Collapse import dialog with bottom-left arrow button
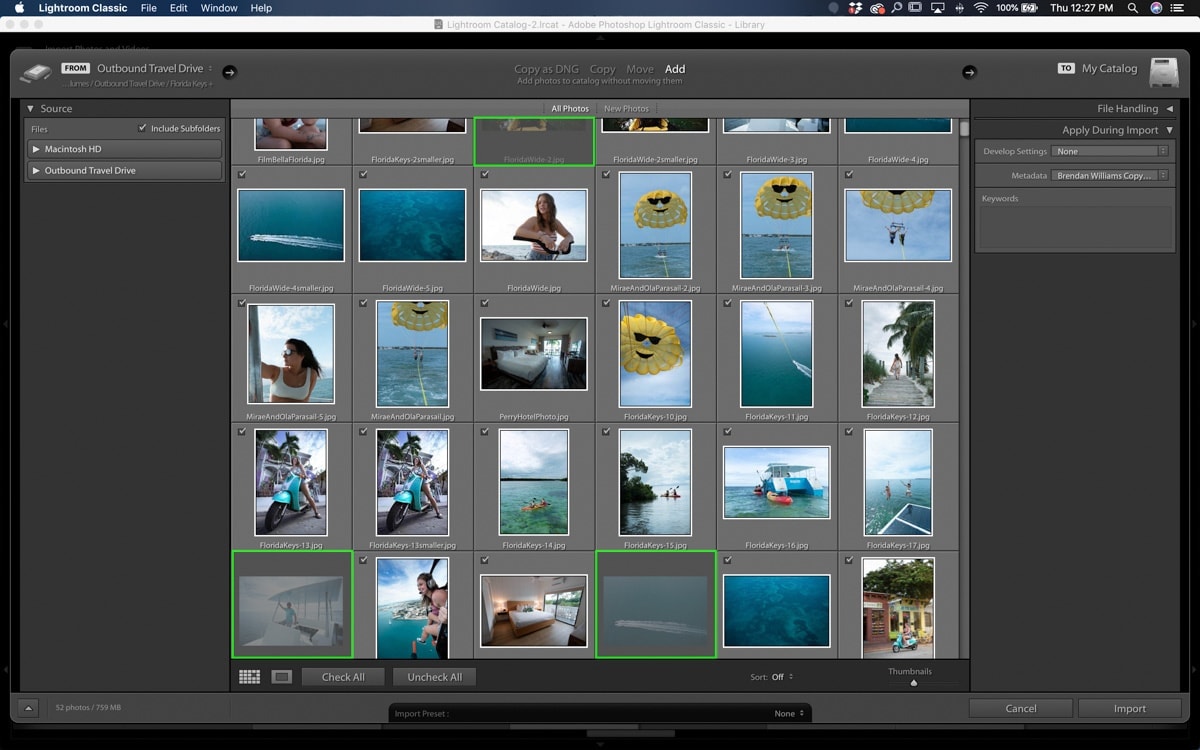 tap(28, 708)
